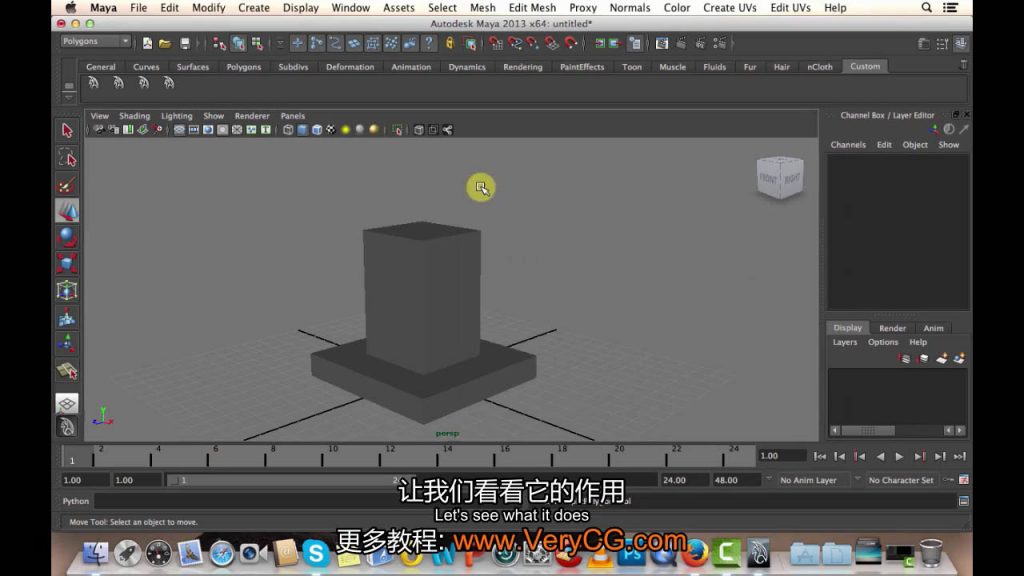
Task: Toggle select by component type mode
Action: pos(257,43)
